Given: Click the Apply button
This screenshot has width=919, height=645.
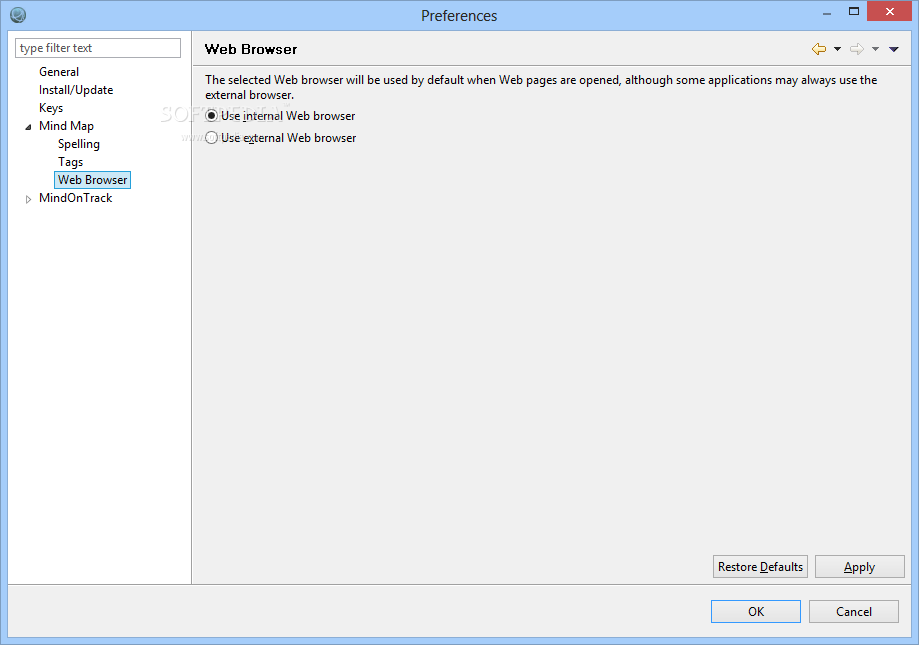Looking at the screenshot, I should click(859, 566).
